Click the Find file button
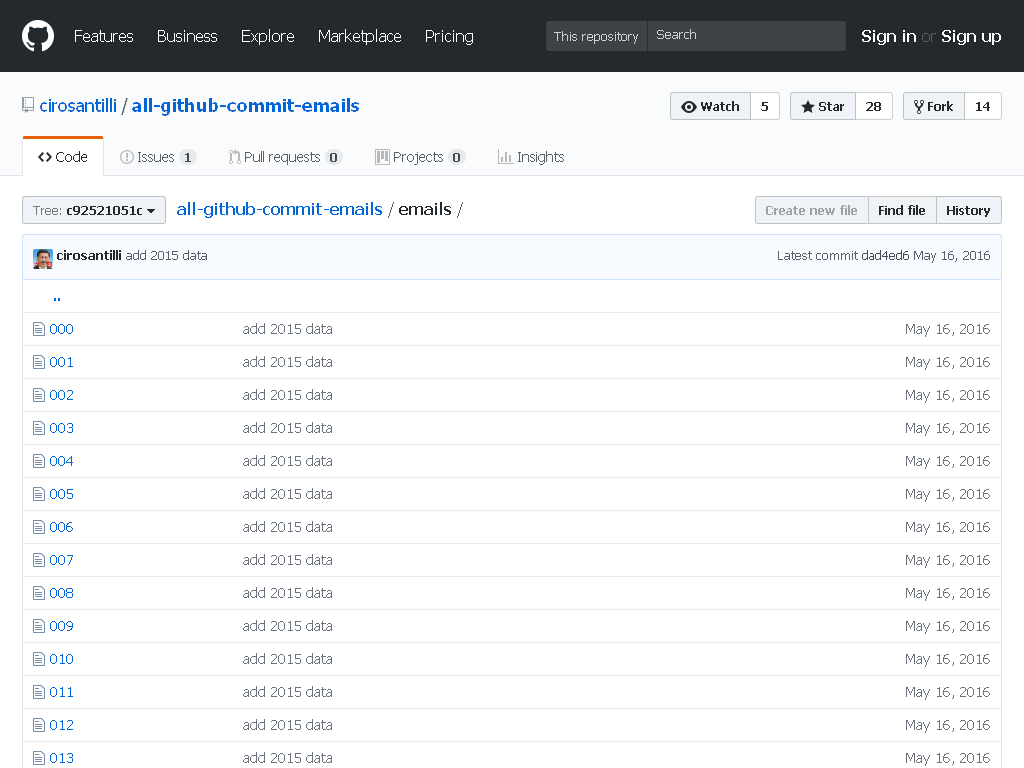This screenshot has height=768, width=1024. [x=902, y=210]
